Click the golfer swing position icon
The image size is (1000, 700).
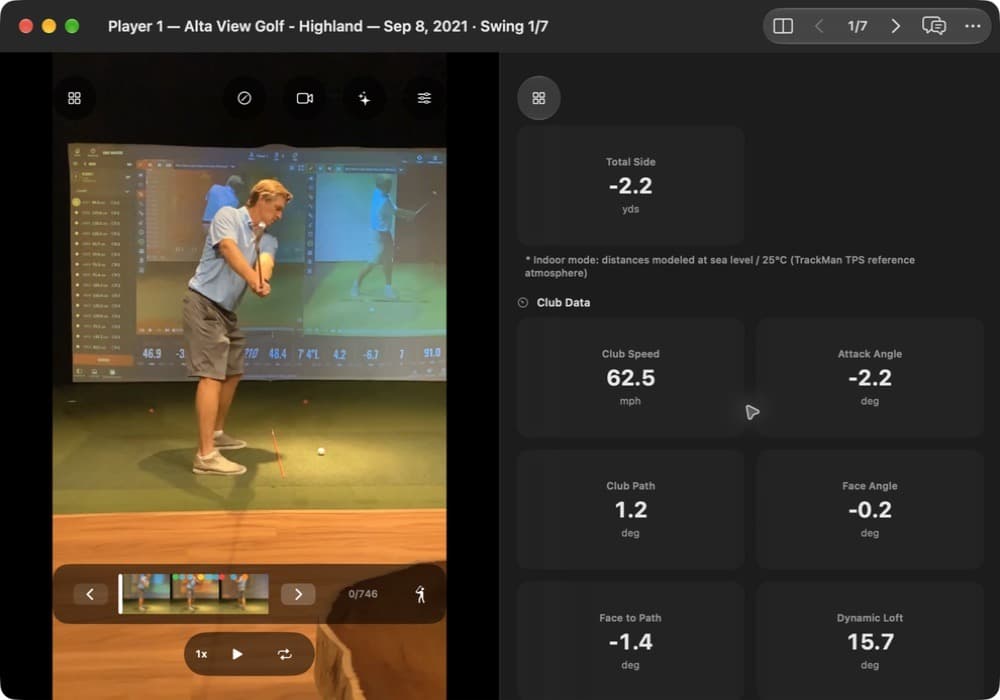click(420, 594)
